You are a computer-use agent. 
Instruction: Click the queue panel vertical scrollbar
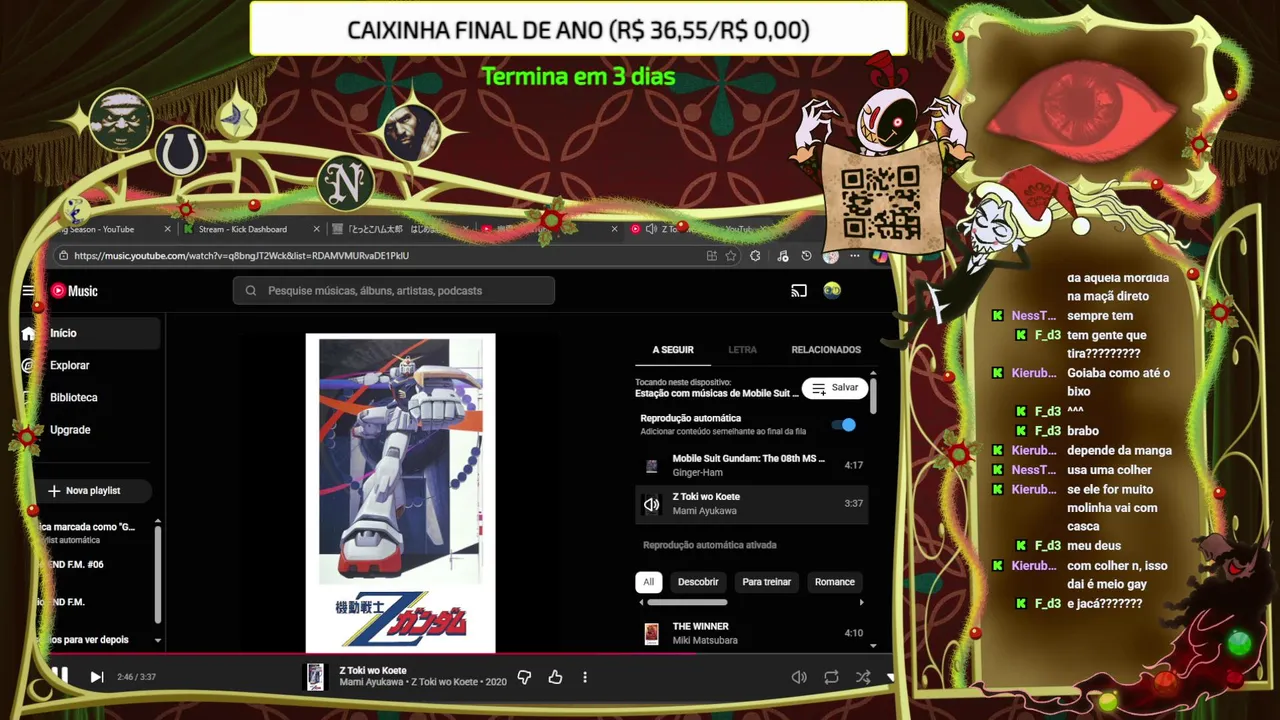(x=873, y=396)
